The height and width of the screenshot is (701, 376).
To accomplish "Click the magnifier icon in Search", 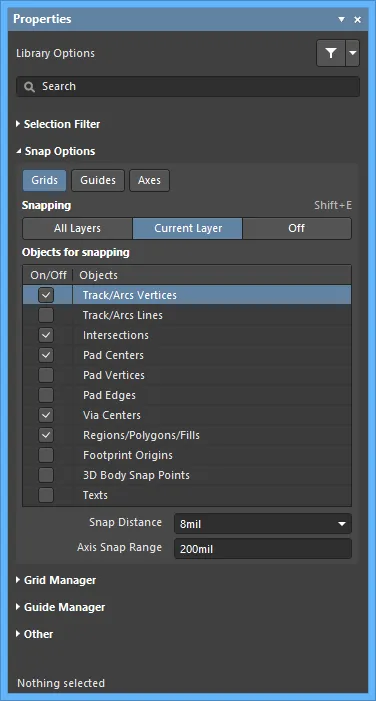I will [x=30, y=87].
